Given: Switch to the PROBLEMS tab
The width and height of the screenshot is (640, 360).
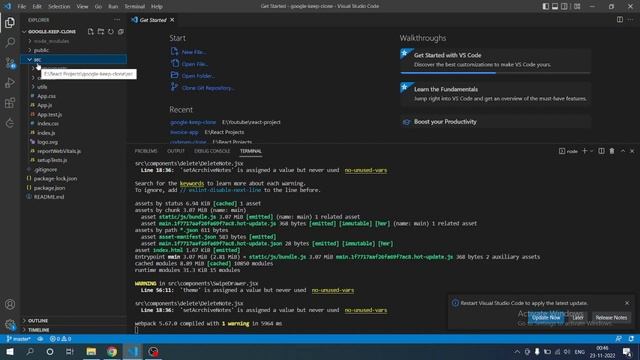Looking at the screenshot, I should coord(146,151).
